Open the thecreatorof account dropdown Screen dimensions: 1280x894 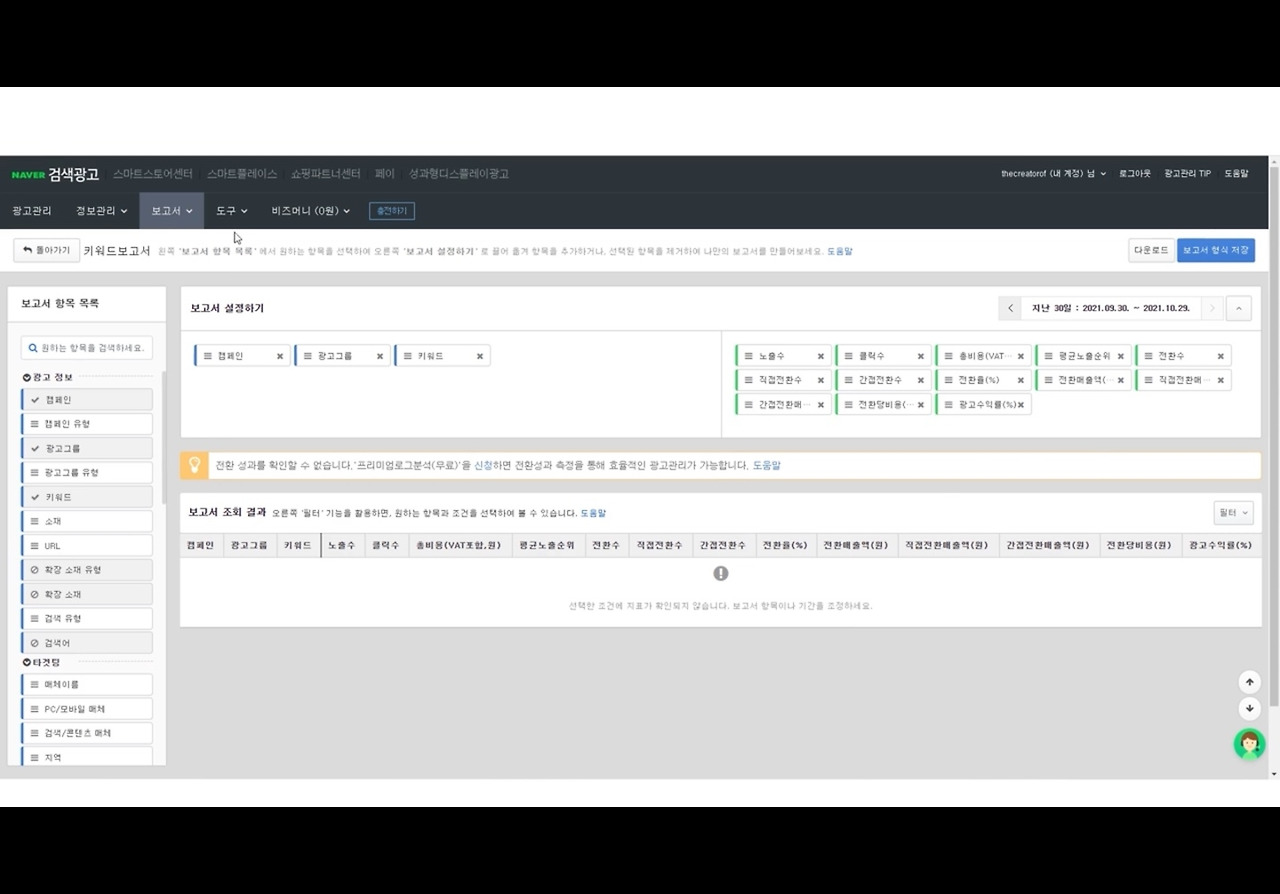point(1054,174)
